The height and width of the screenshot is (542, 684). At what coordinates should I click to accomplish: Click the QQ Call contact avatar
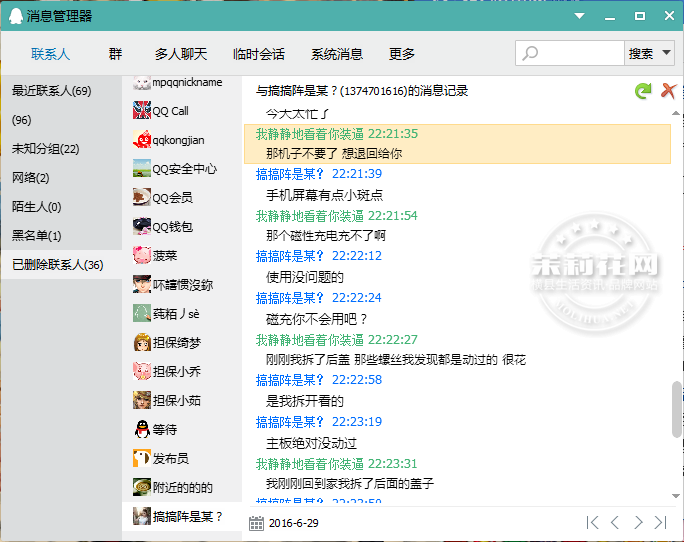[x=142, y=110]
